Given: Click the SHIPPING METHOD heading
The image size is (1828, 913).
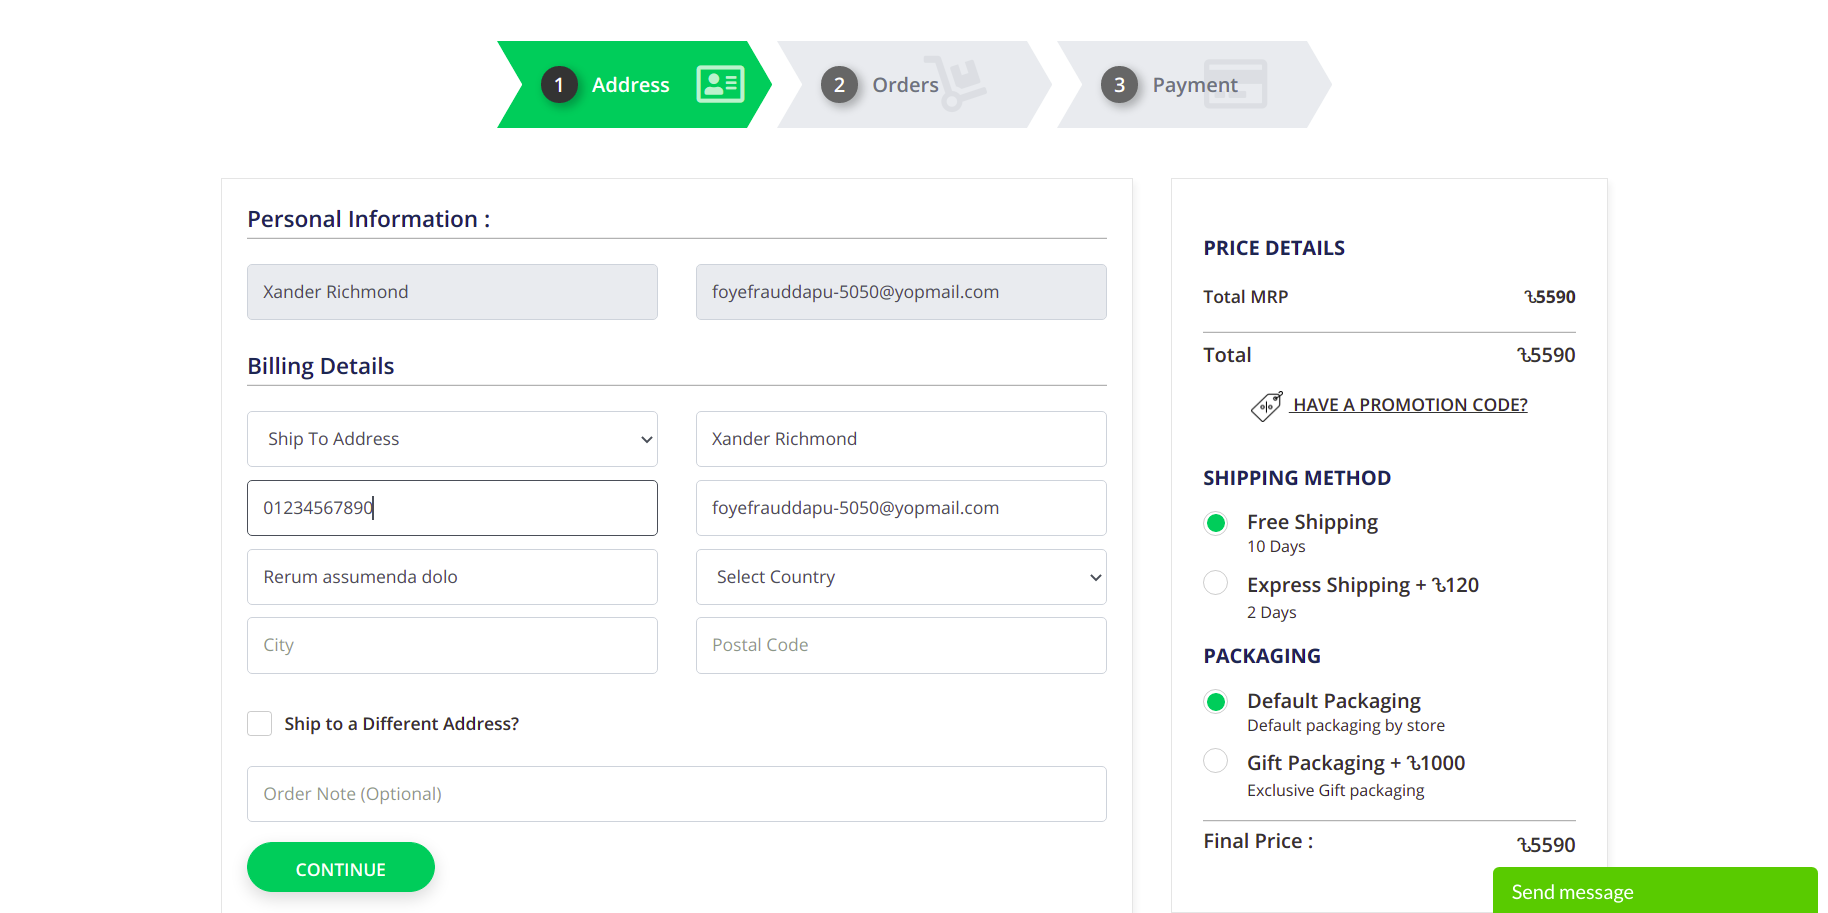Looking at the screenshot, I should coord(1297,478).
